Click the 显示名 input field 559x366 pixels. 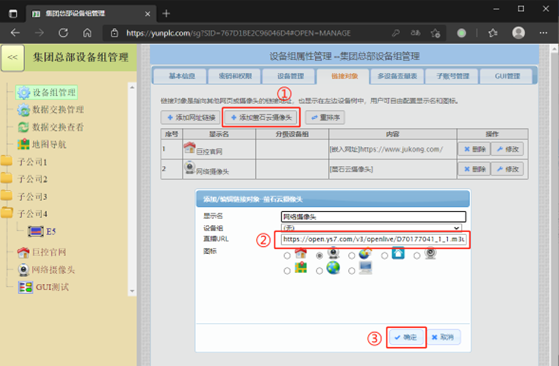pos(373,216)
